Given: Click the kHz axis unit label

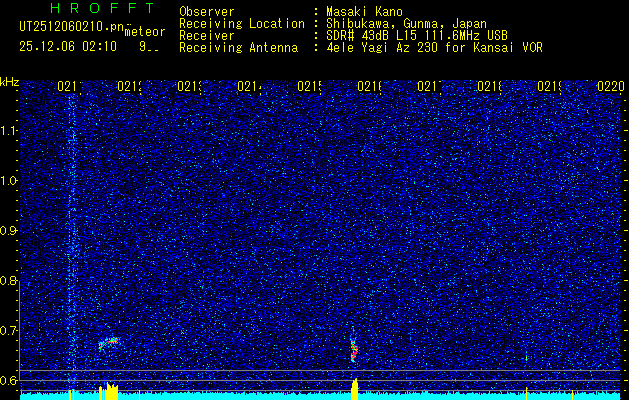Looking at the screenshot, I should coord(9,82).
